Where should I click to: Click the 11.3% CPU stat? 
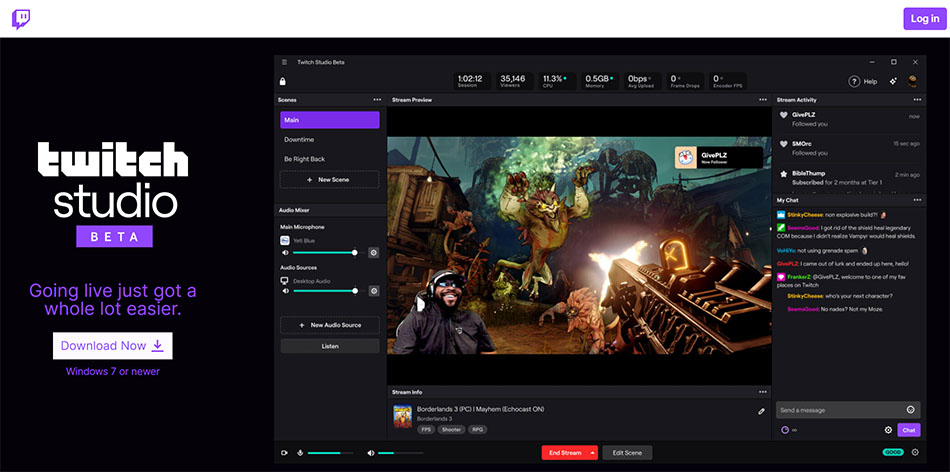click(x=555, y=81)
